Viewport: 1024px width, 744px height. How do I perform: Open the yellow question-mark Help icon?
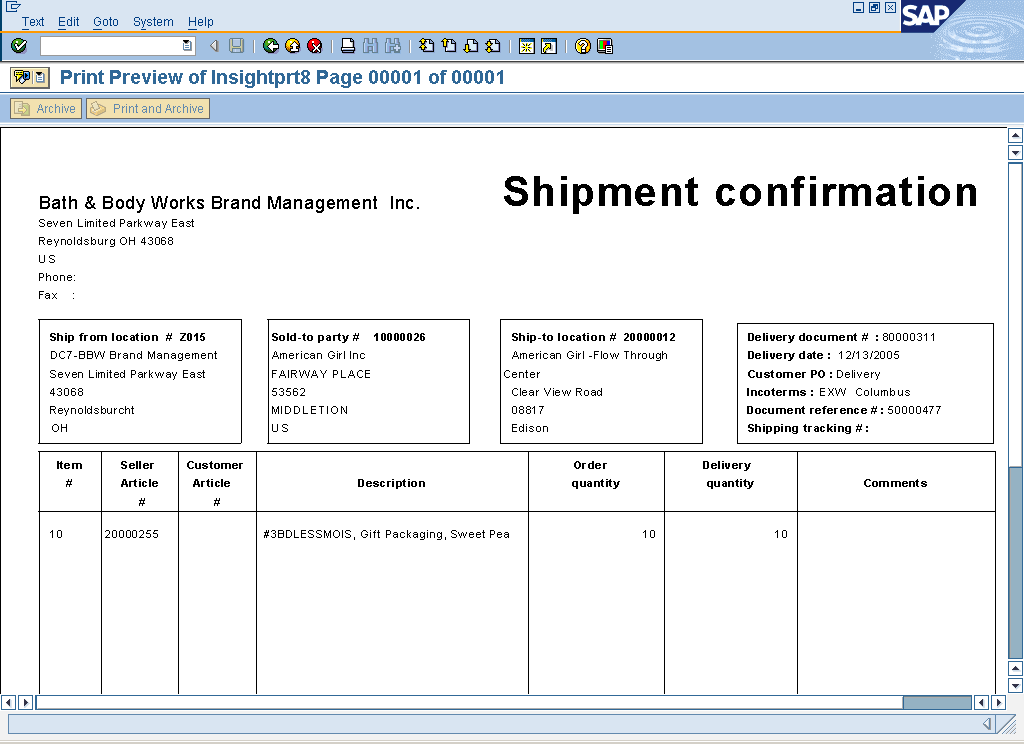583,46
